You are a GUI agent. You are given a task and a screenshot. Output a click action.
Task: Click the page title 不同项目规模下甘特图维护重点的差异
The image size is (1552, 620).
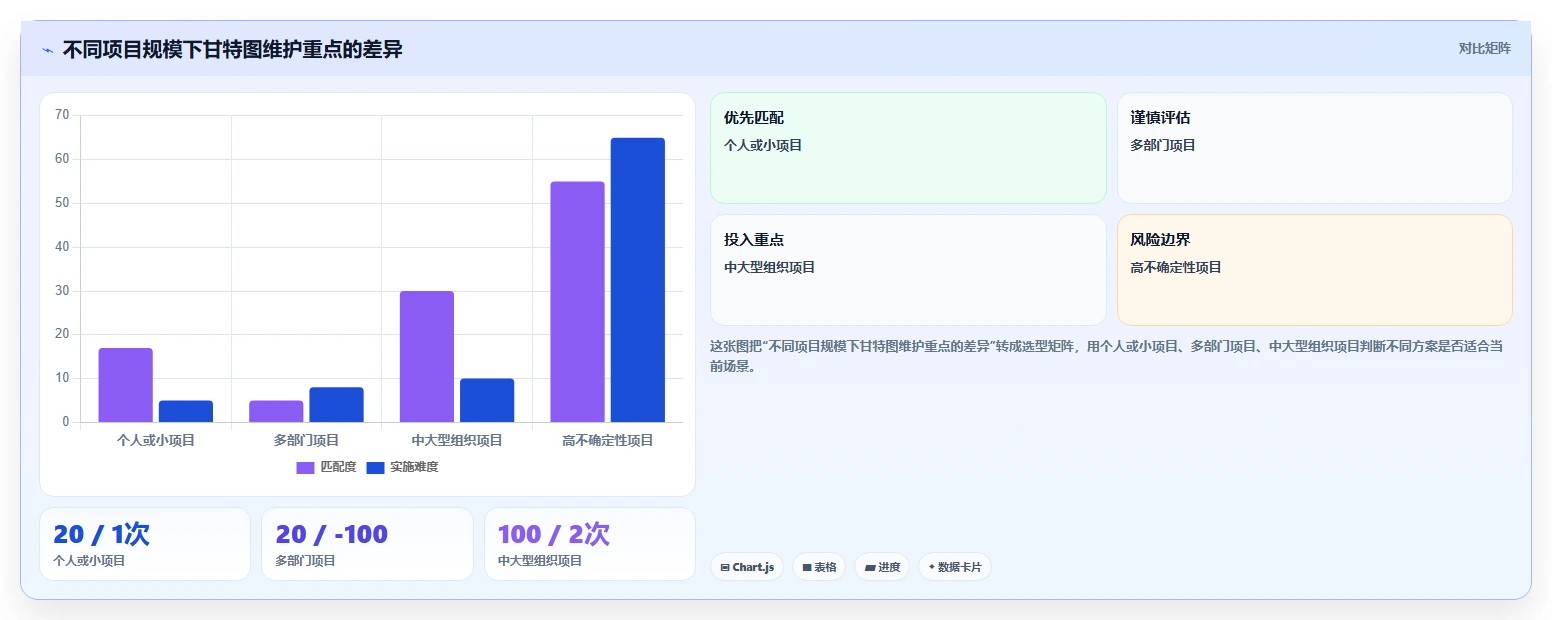click(232, 49)
